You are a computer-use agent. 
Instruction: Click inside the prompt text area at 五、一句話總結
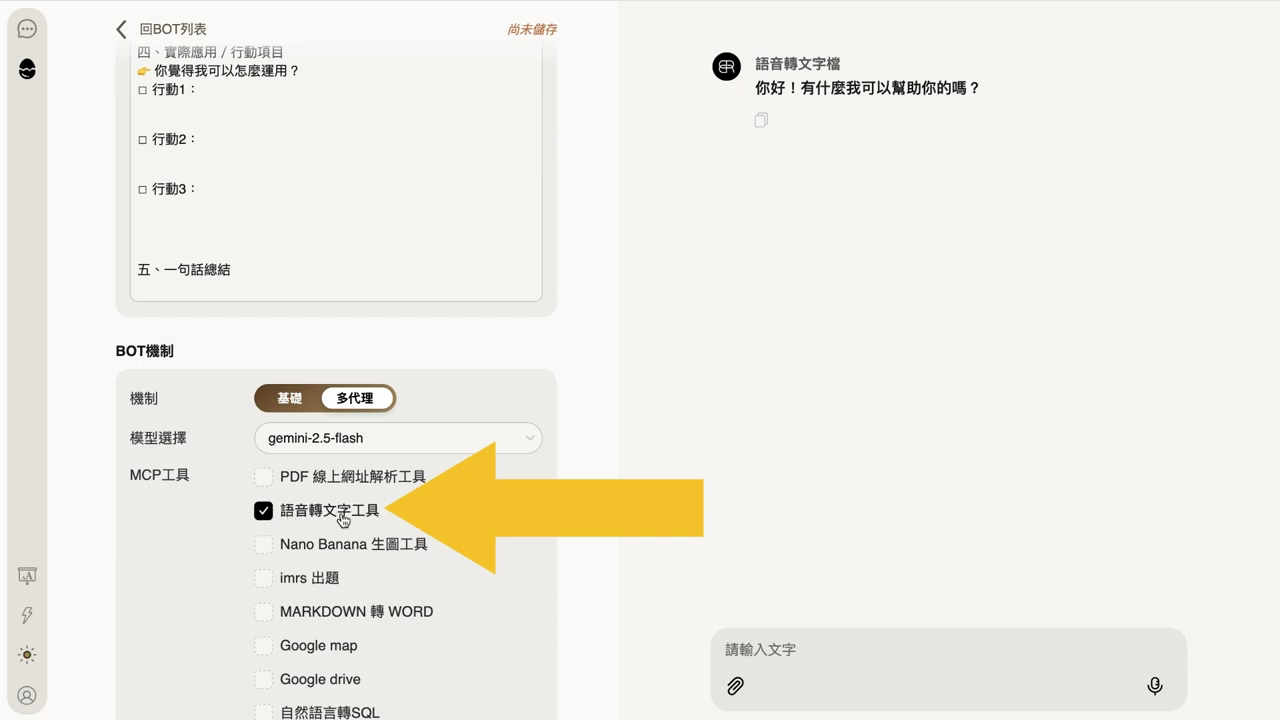coord(184,270)
